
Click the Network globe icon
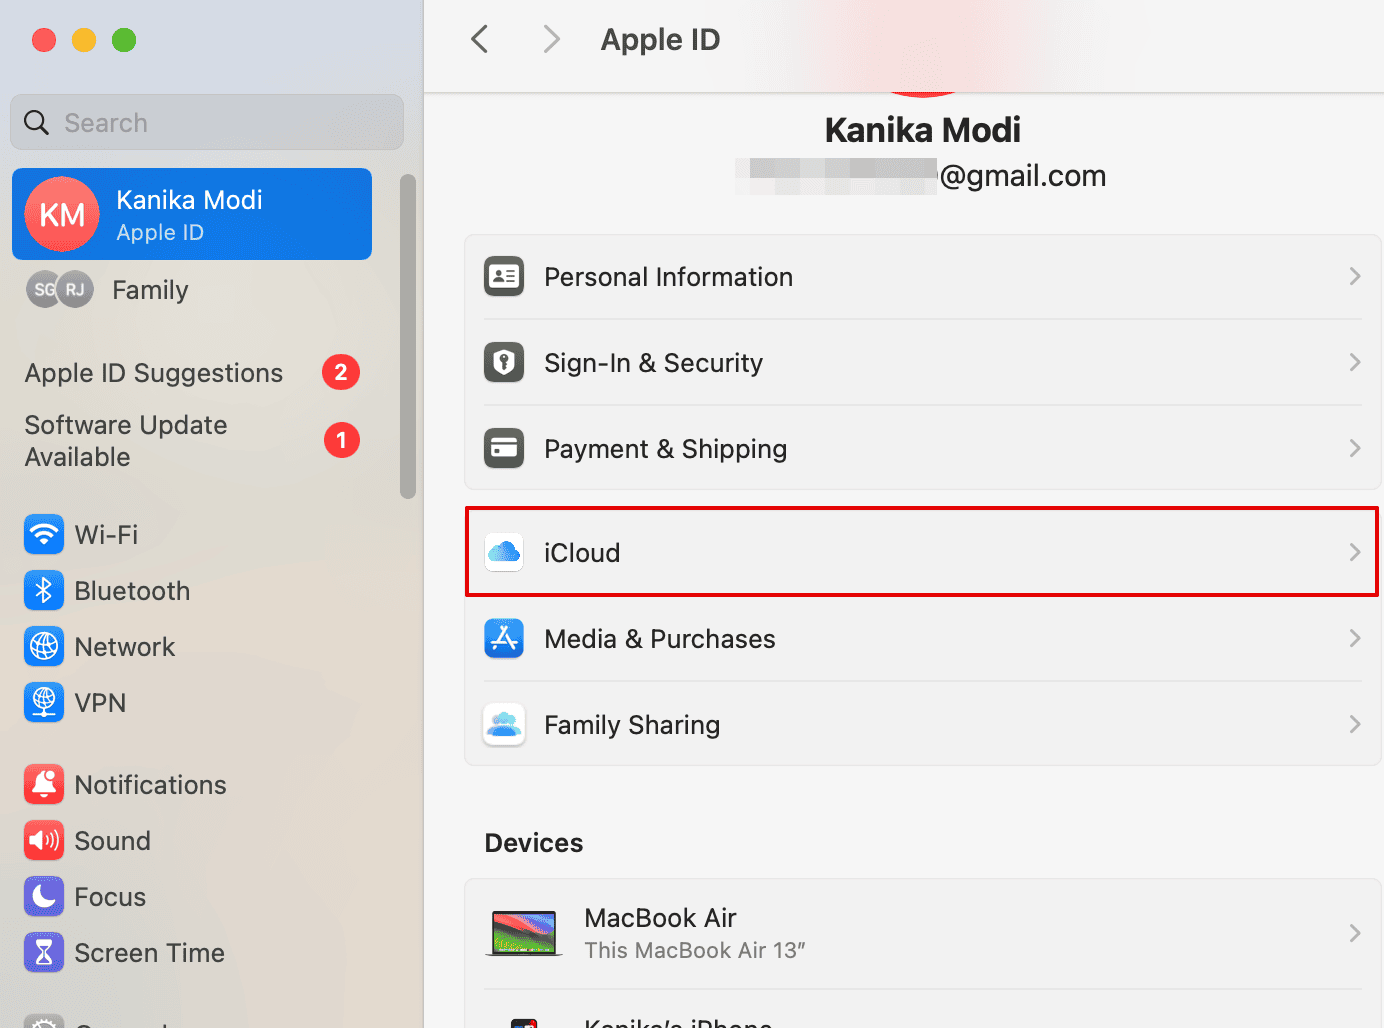(x=44, y=647)
